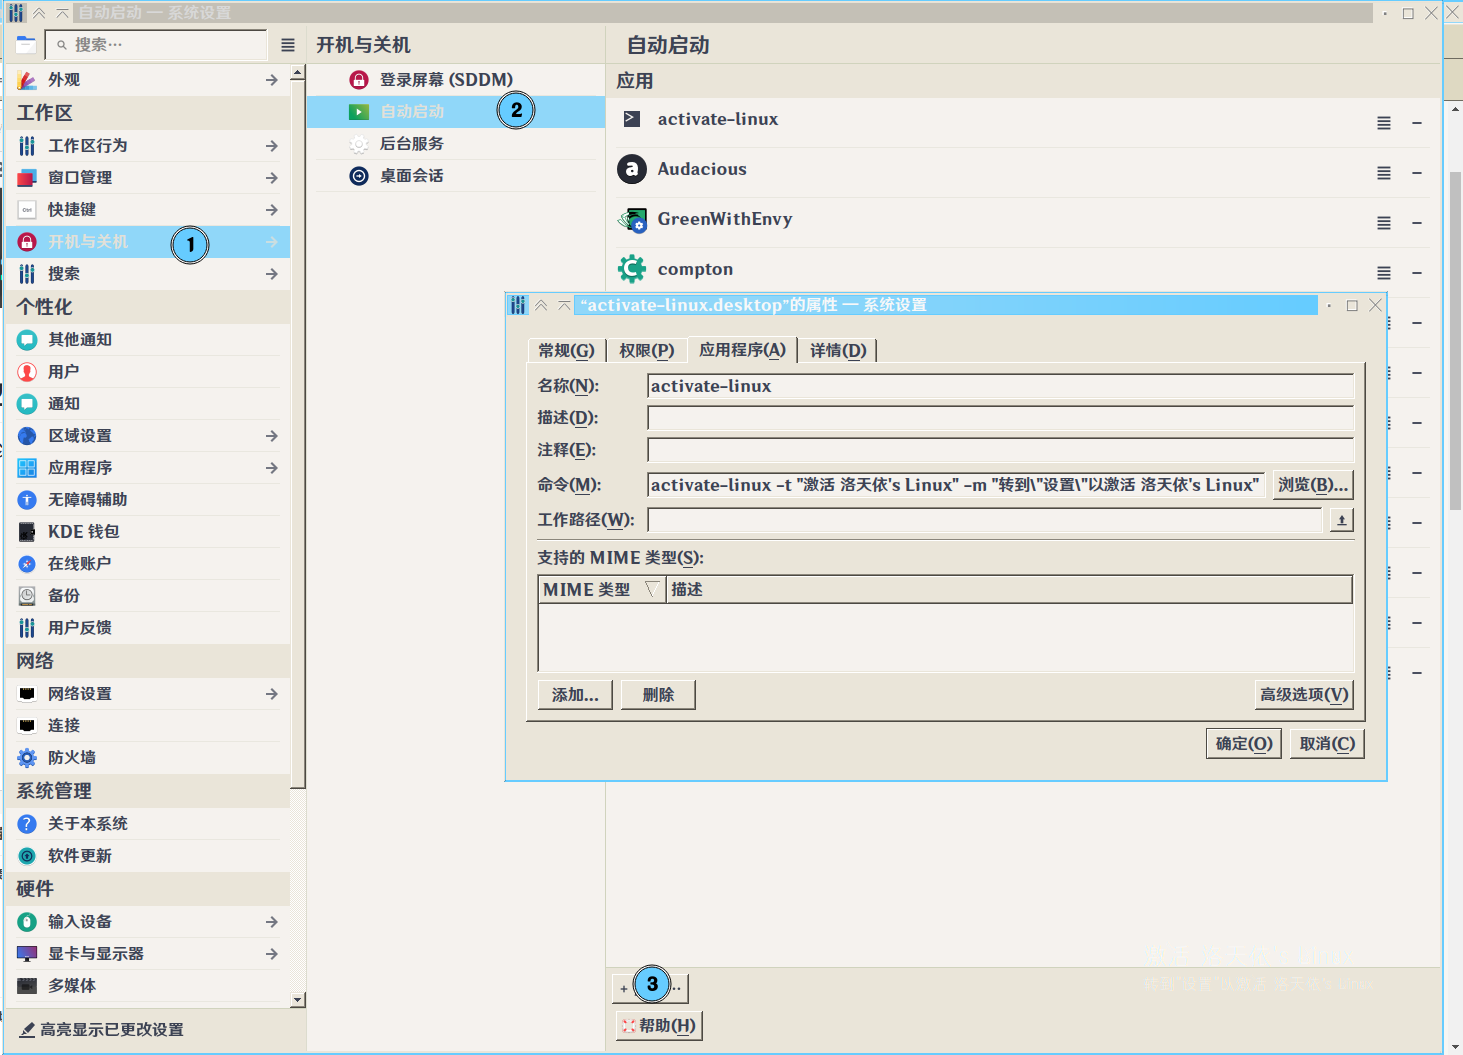Click the GreenWithEnvy application icon
Image resolution: width=1463 pixels, height=1055 pixels.
tap(632, 220)
